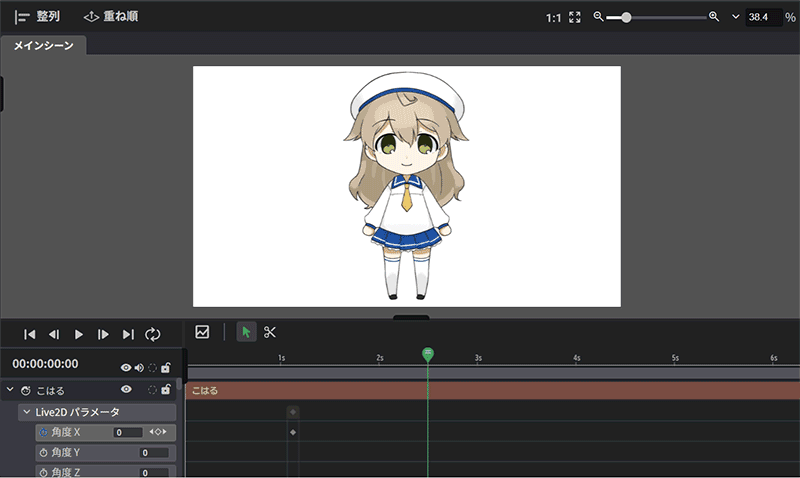Play the animation
Image resolution: width=800 pixels, height=478 pixels.
click(79, 334)
